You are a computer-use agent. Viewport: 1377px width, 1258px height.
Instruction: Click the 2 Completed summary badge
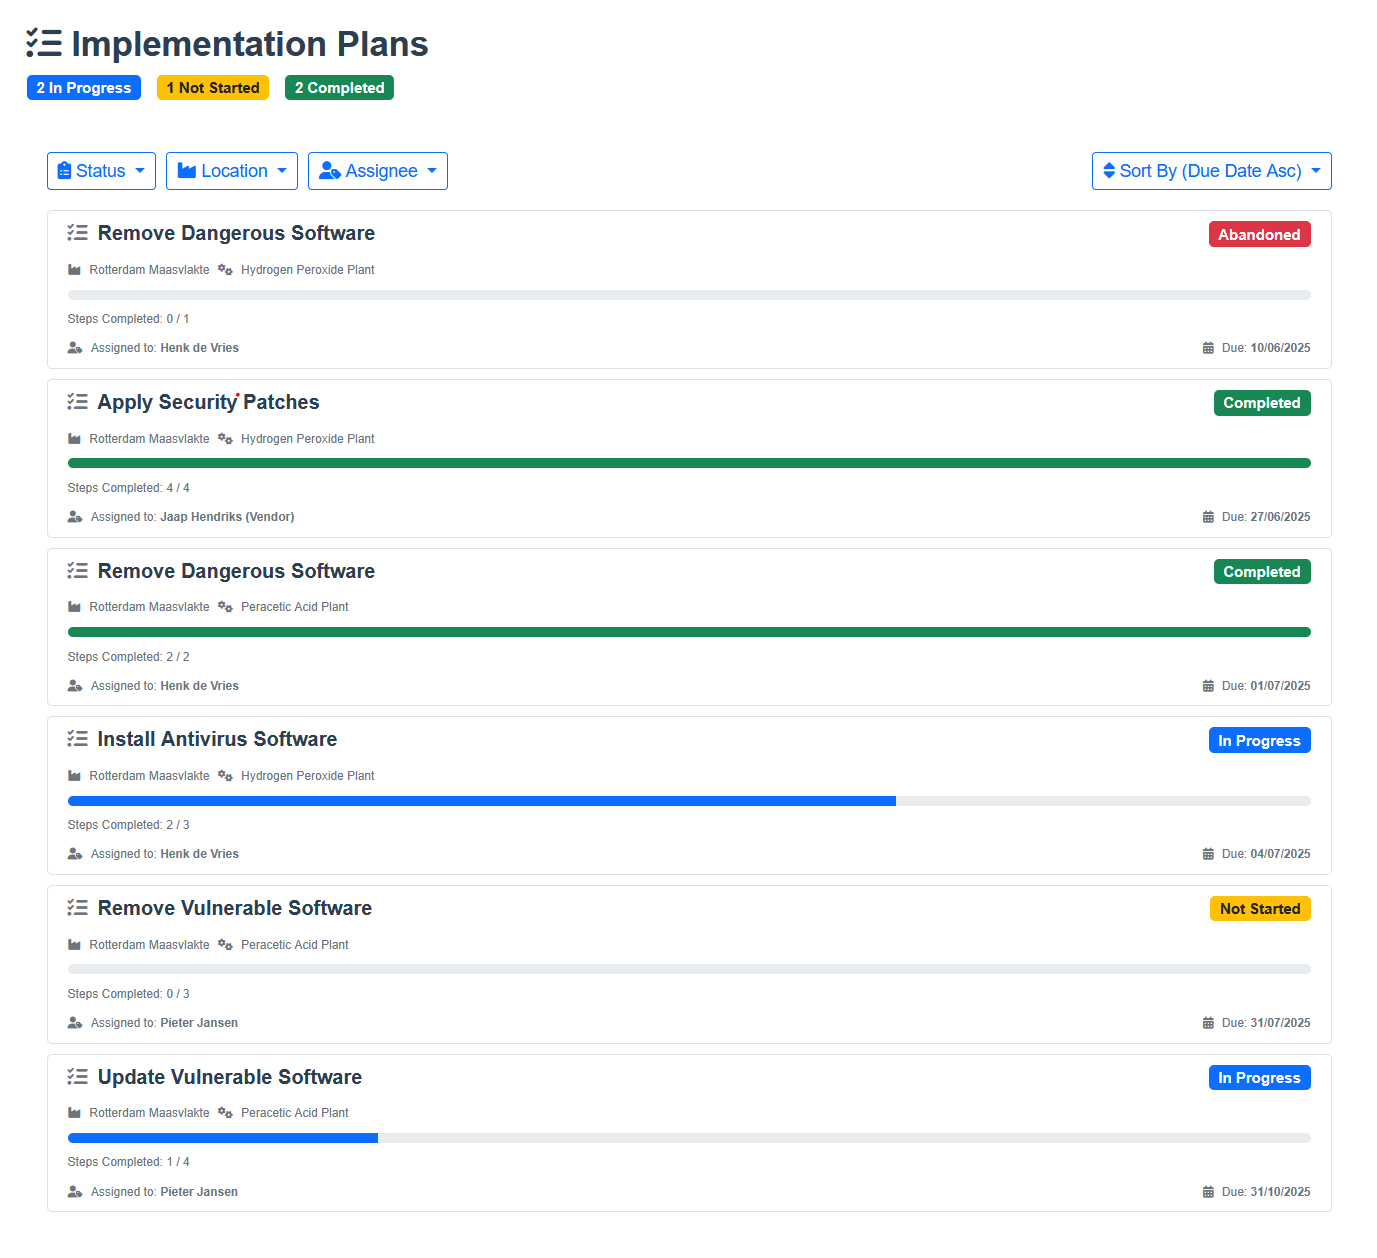coord(339,88)
